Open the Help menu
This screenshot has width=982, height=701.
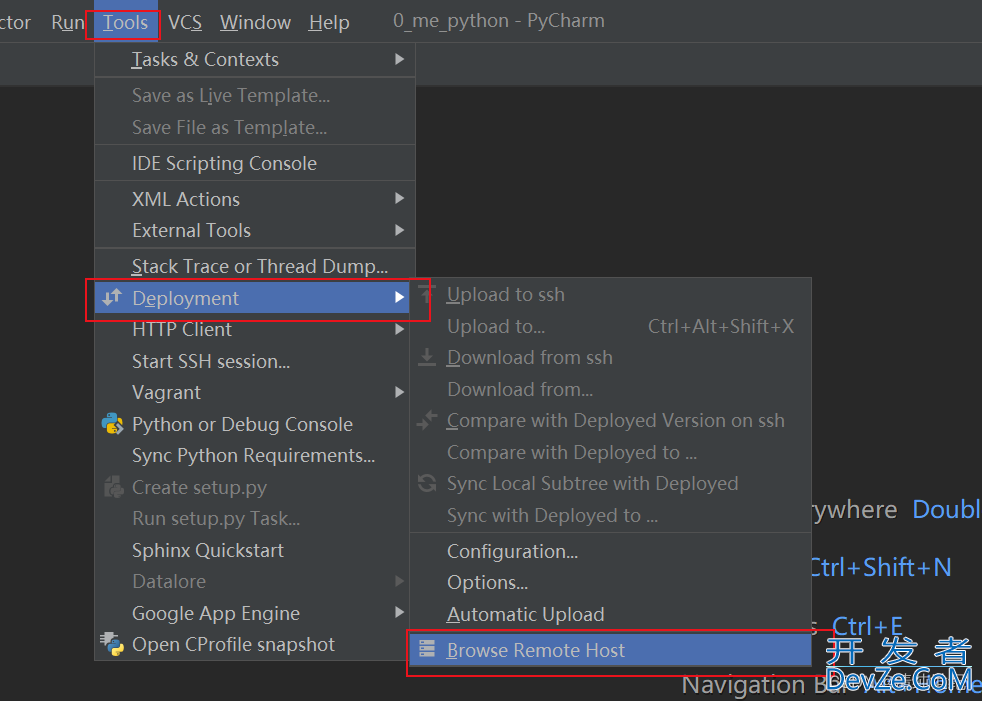329,23
